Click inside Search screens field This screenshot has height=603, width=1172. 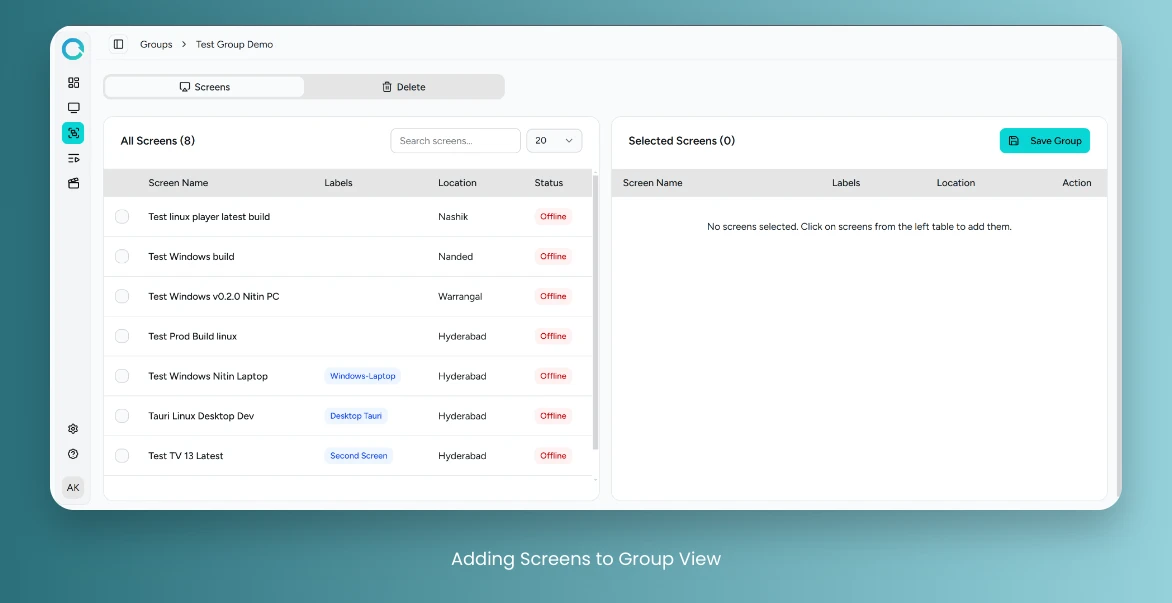(455, 140)
